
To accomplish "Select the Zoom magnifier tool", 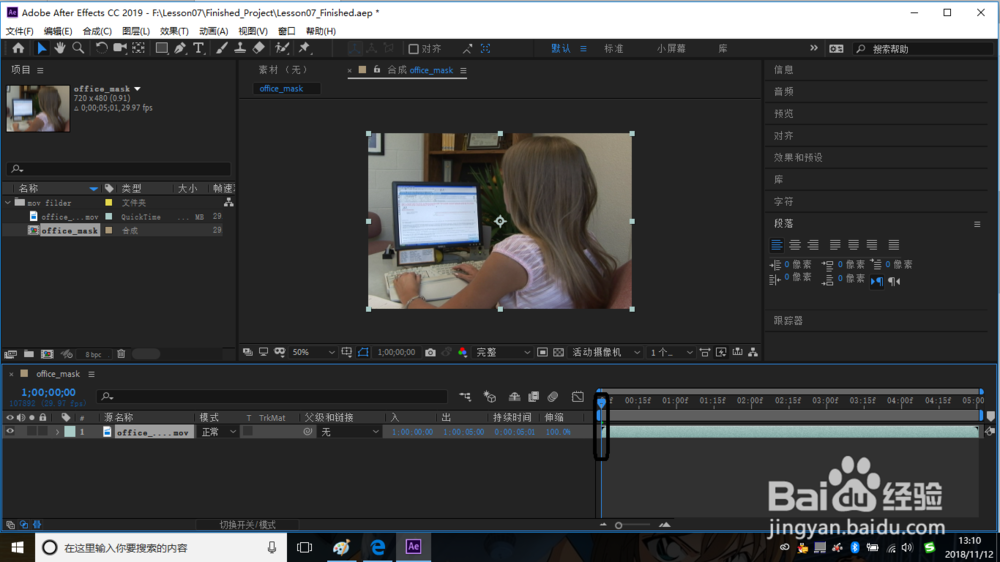I will 78,48.
